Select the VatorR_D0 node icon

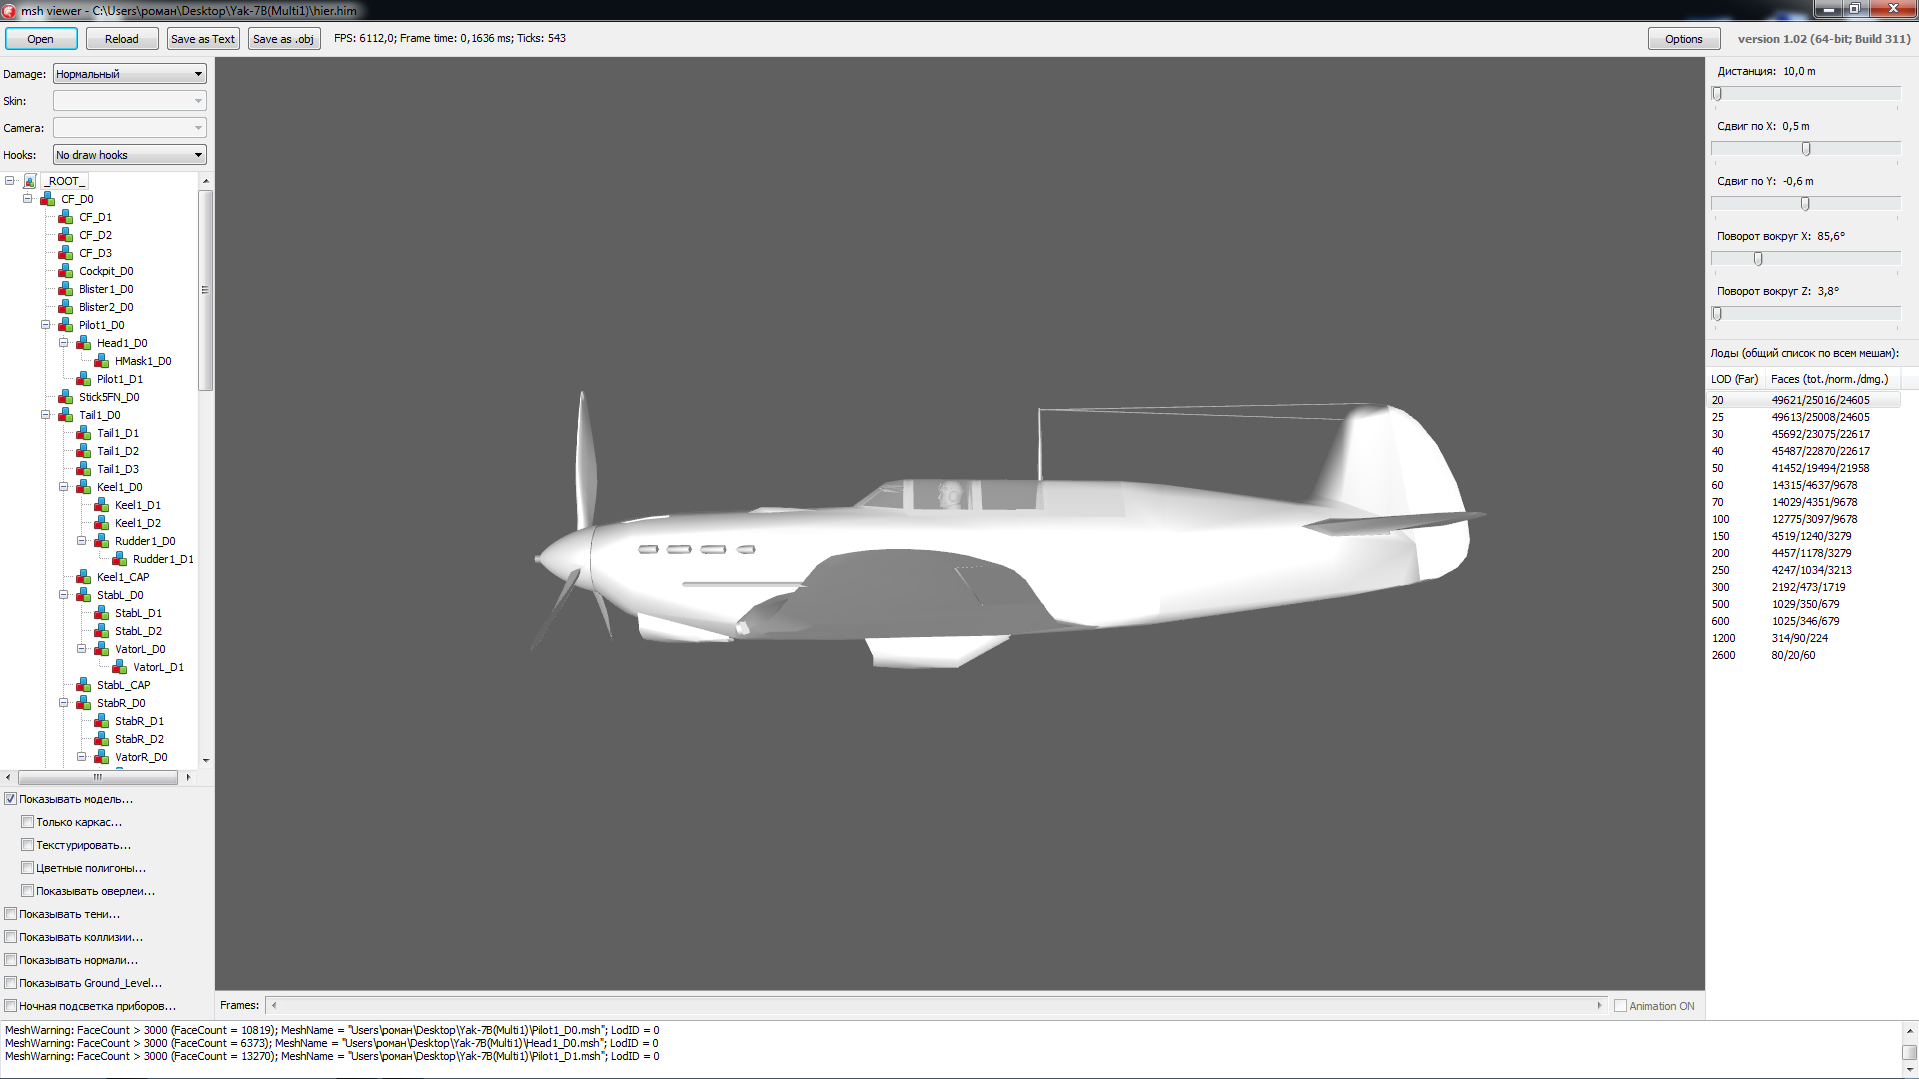[101, 757]
